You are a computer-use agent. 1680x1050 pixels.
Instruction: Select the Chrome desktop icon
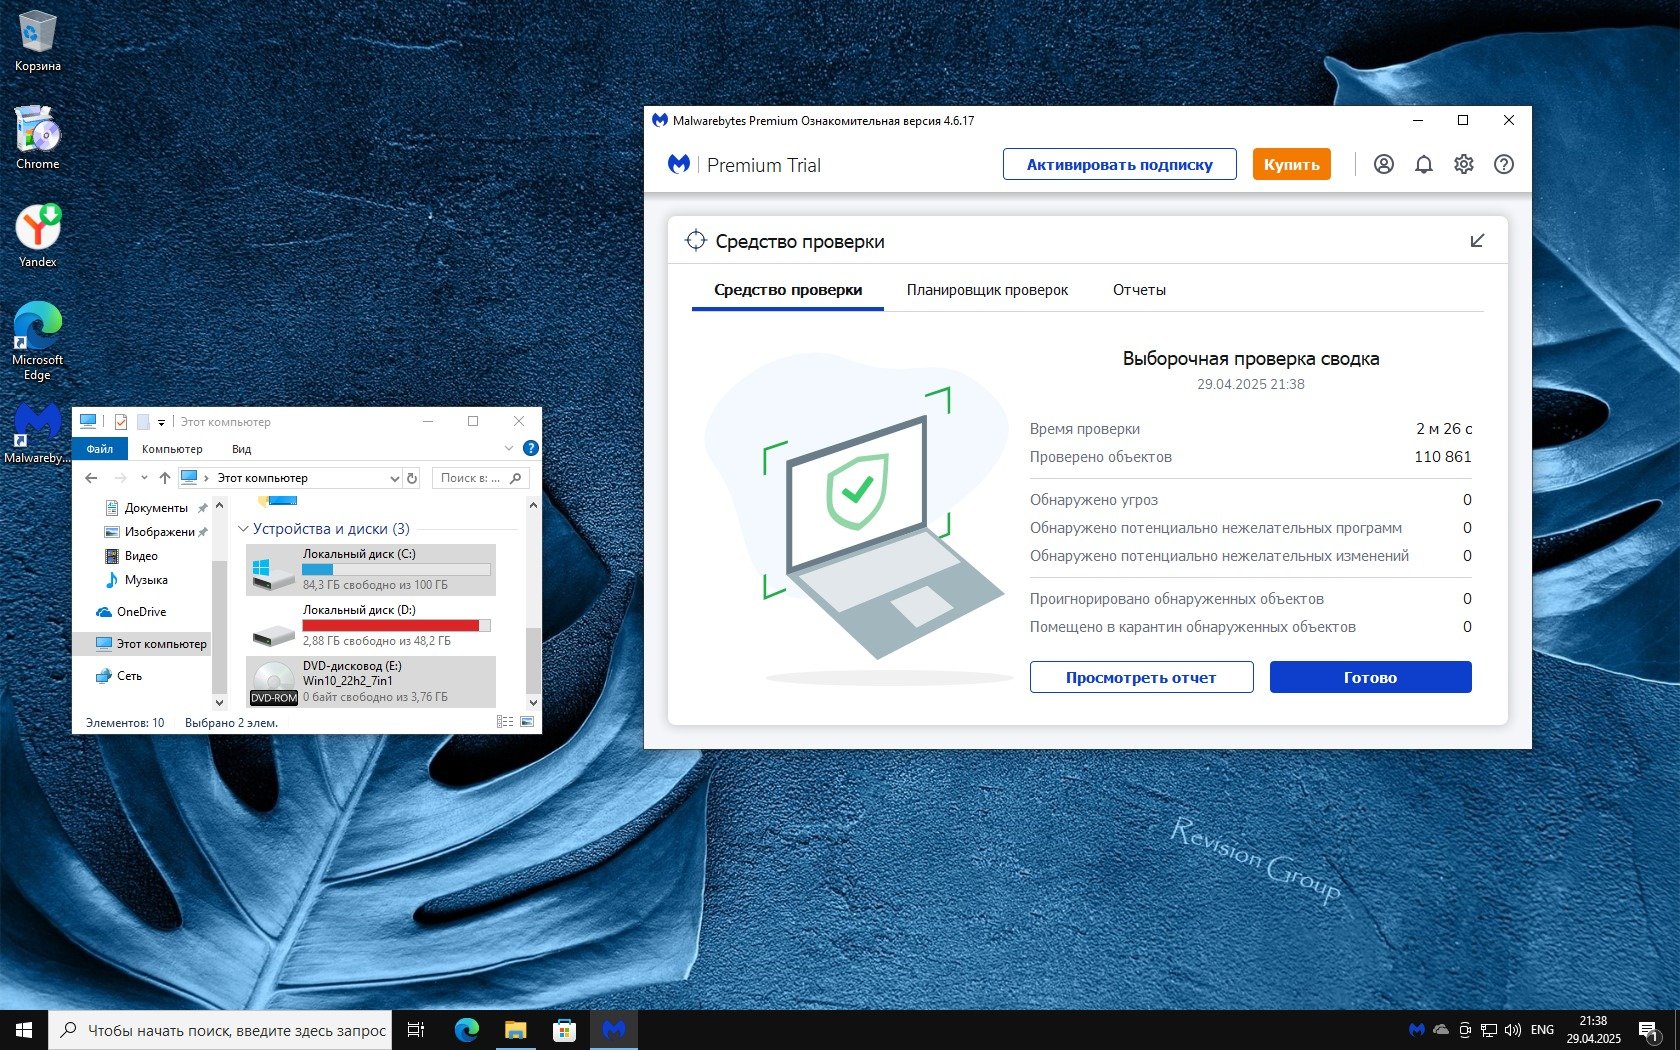tap(38, 138)
